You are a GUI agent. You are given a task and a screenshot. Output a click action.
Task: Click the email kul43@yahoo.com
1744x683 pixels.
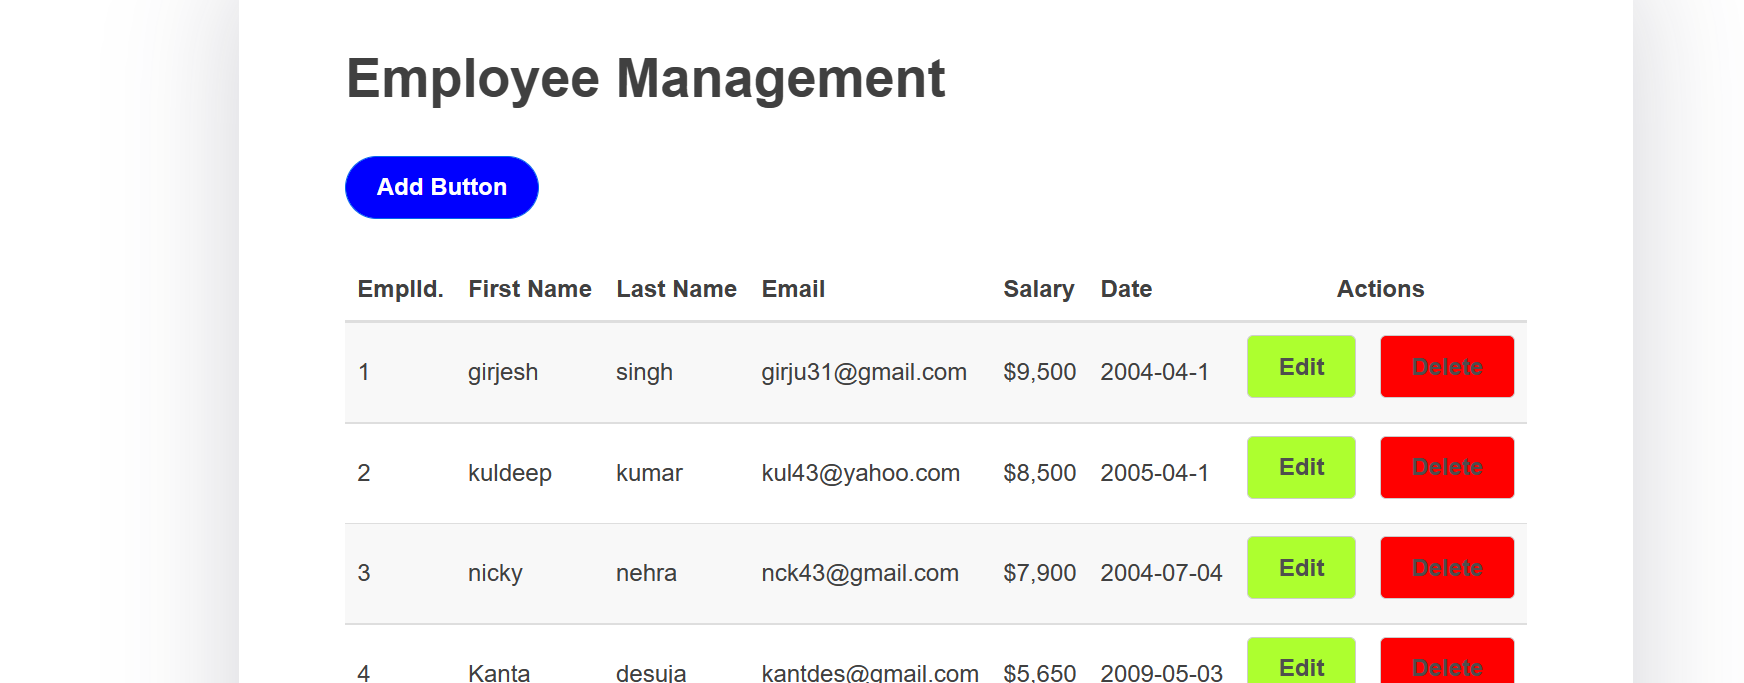860,473
